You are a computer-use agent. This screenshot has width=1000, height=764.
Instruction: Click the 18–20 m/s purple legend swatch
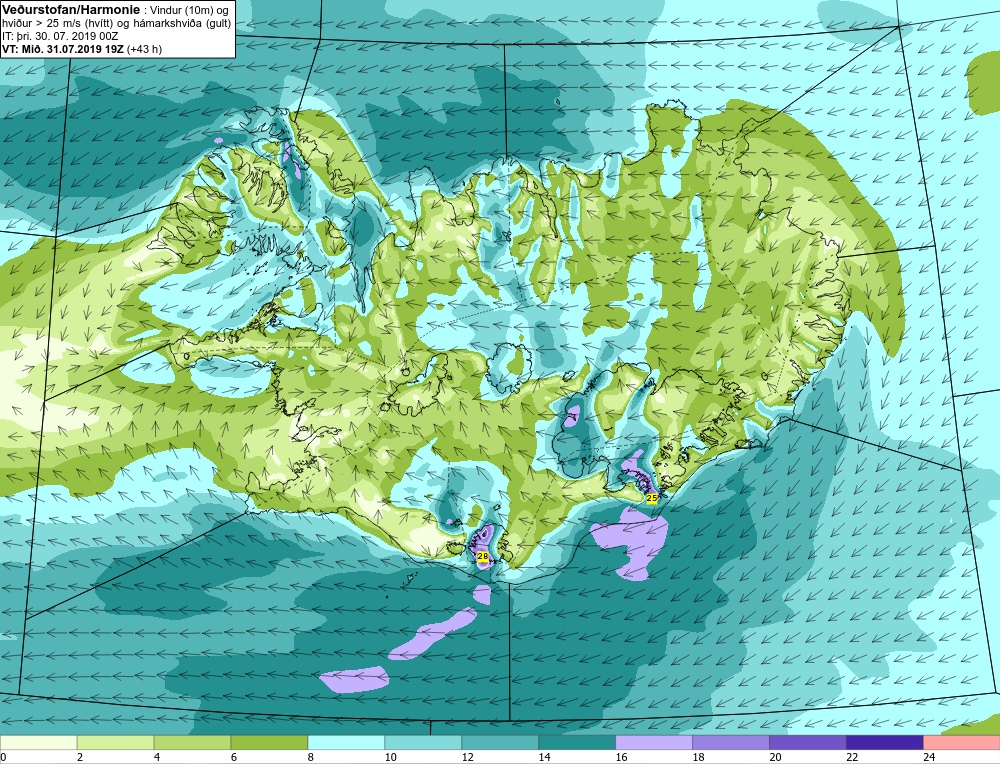730,743
